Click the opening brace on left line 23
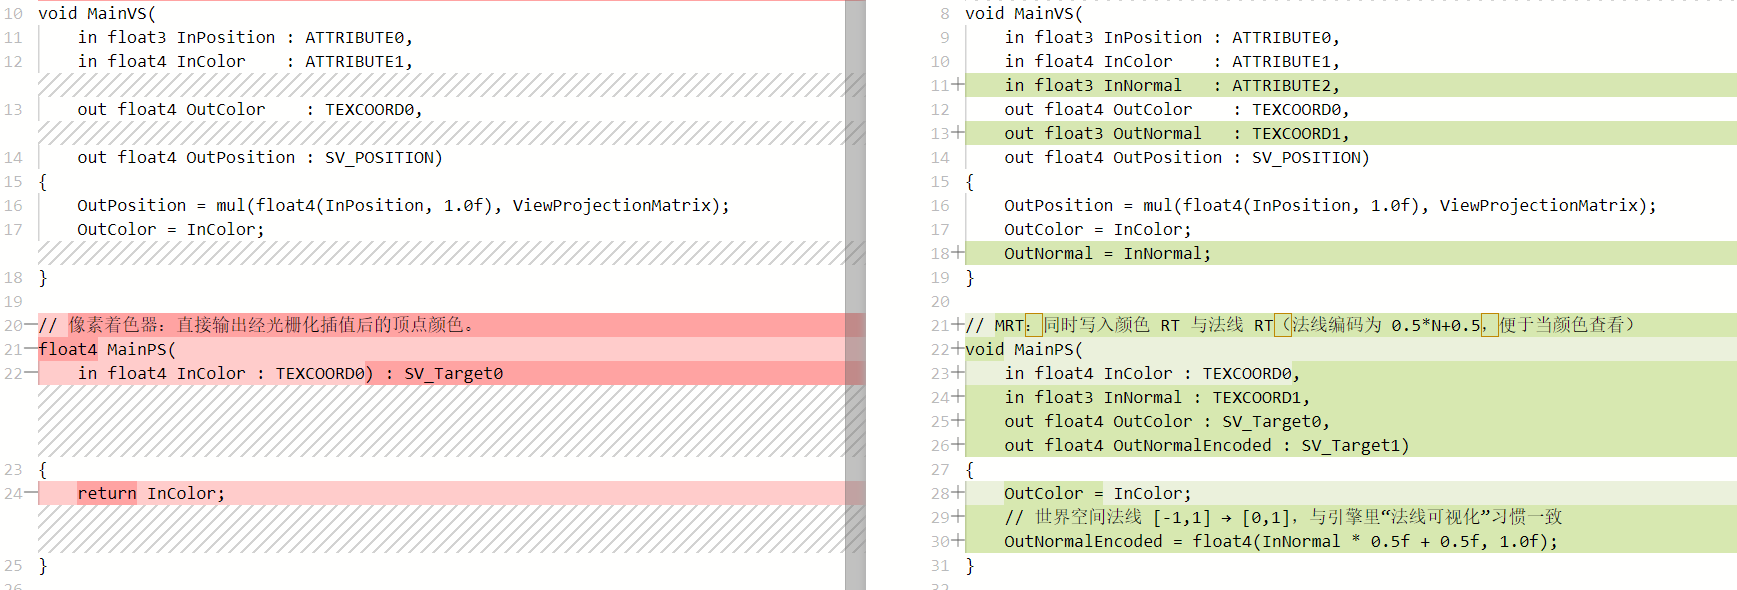The width and height of the screenshot is (1737, 590). click(x=42, y=469)
